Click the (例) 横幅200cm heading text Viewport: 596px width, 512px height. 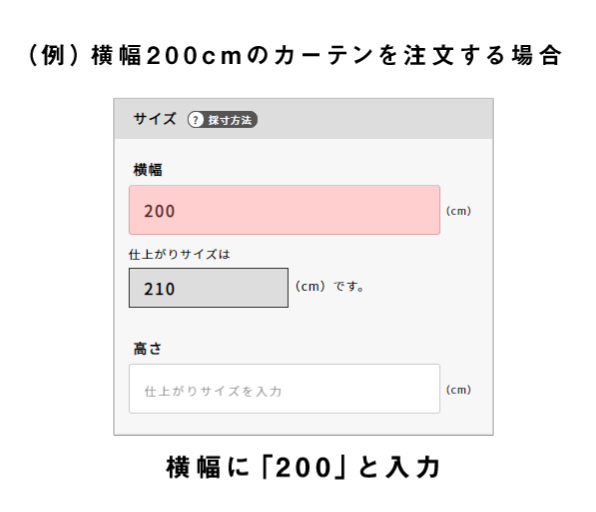pos(135,55)
